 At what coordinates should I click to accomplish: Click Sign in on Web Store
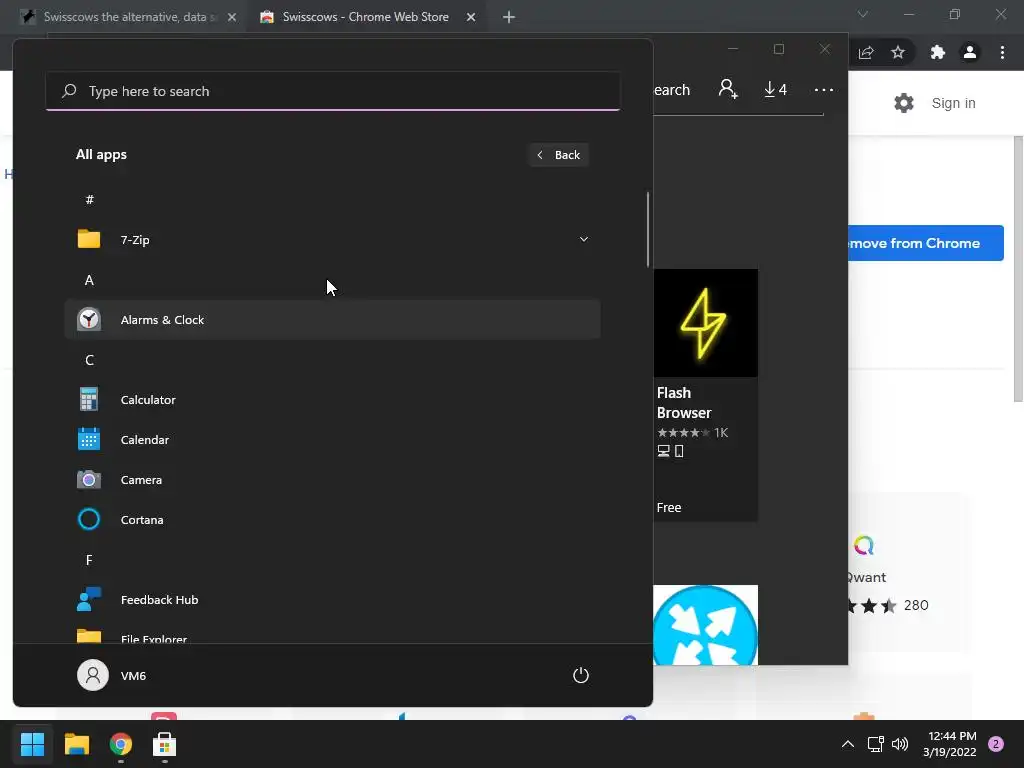[x=953, y=103]
